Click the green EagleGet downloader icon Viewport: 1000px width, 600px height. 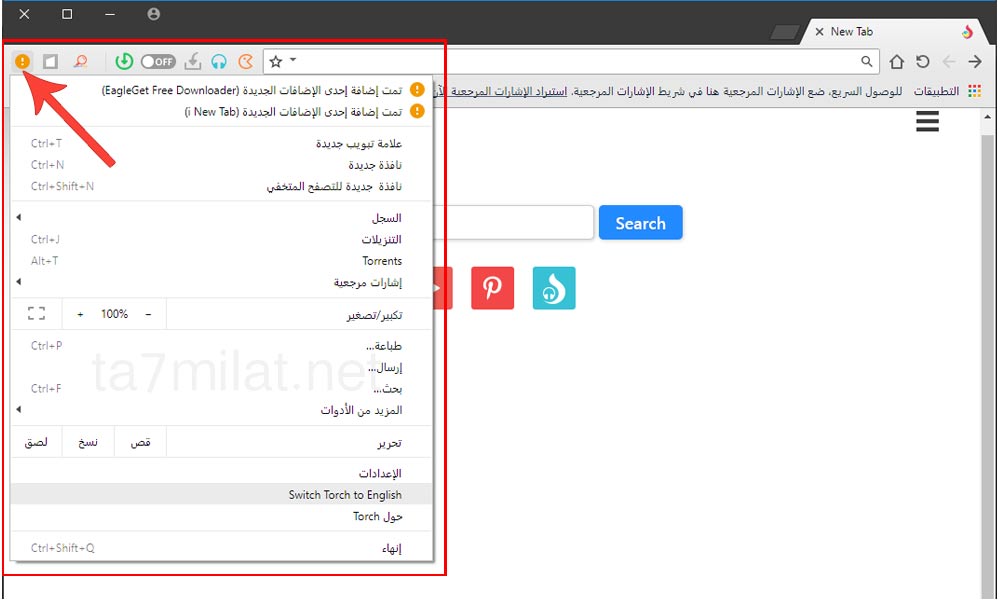[124, 61]
